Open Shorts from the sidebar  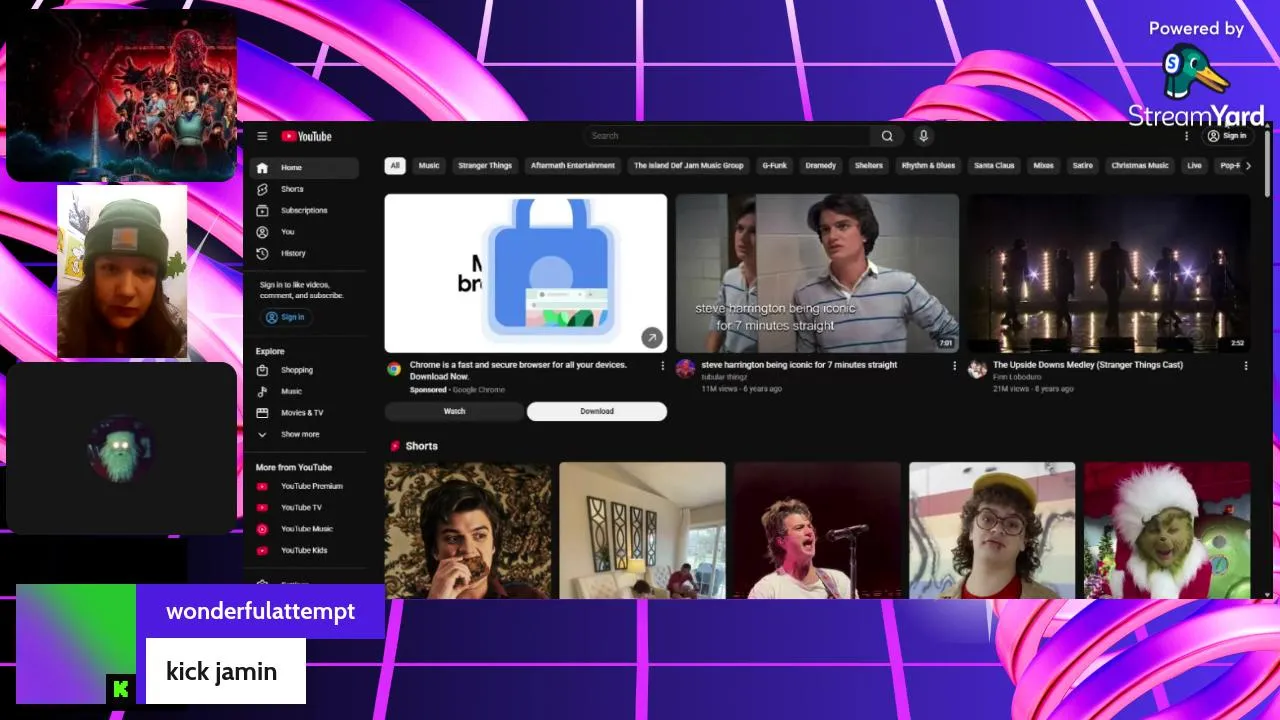pos(304,189)
